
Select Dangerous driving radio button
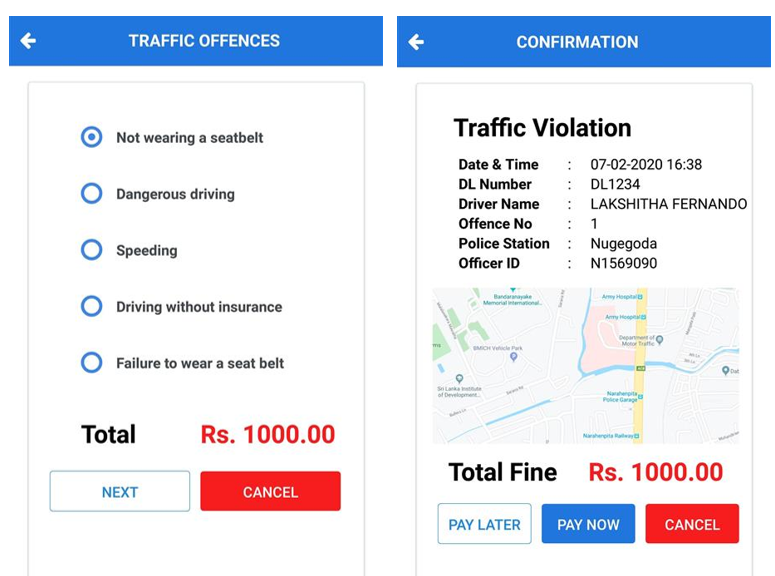pyautogui.click(x=91, y=193)
